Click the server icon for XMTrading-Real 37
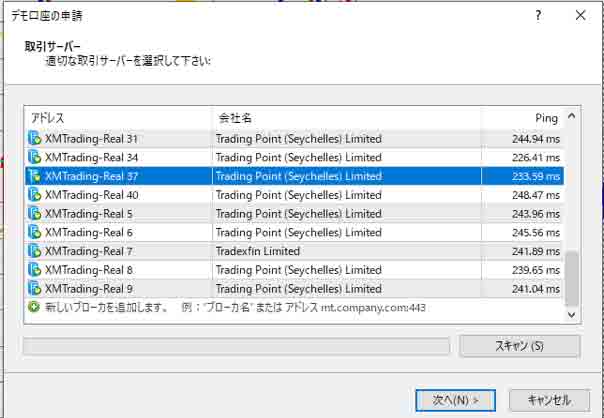This screenshot has height=418, width=604. 34,176
